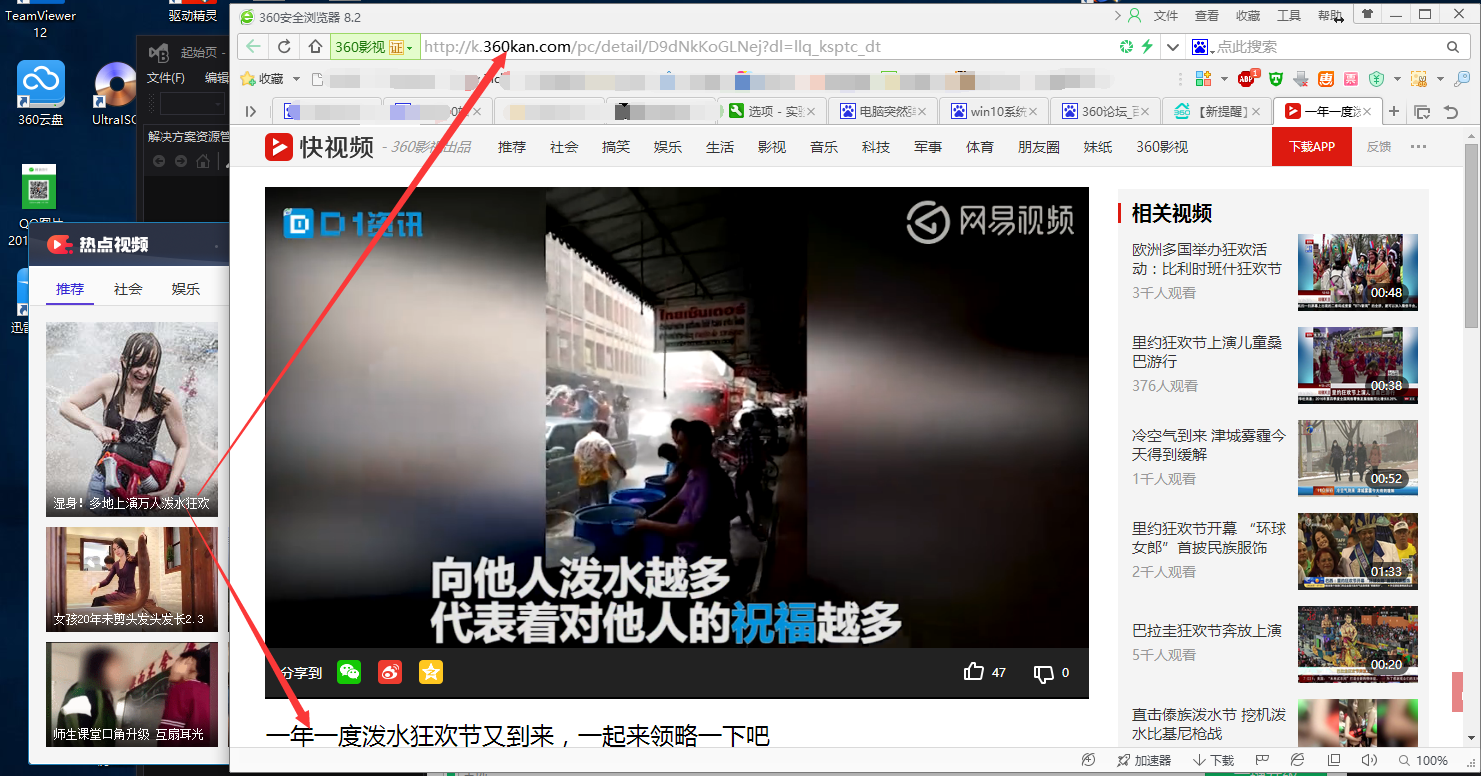Screen dimensions: 1481x776
Task: Open the Baidu search engine selector dropdown
Action: point(1201,47)
